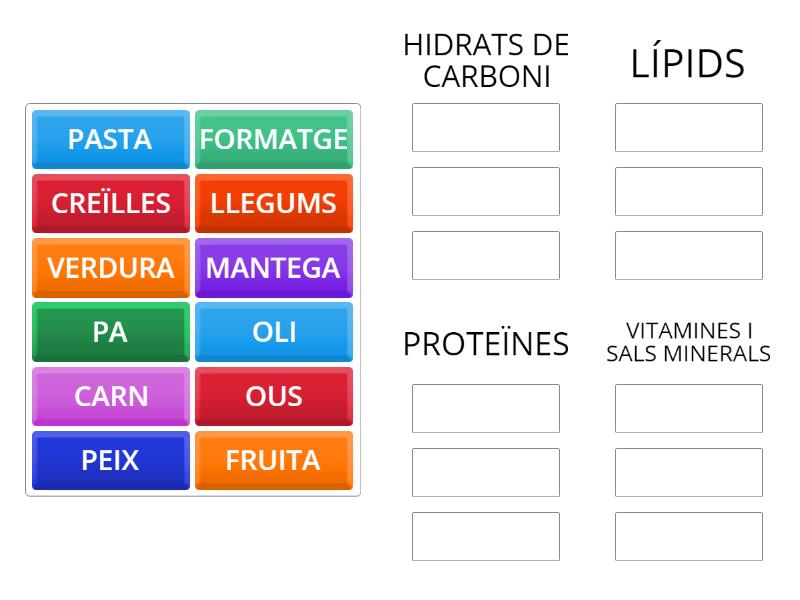Click the last PROTEÏNES slot
This screenshot has height=600, width=800.
pyautogui.click(x=486, y=537)
